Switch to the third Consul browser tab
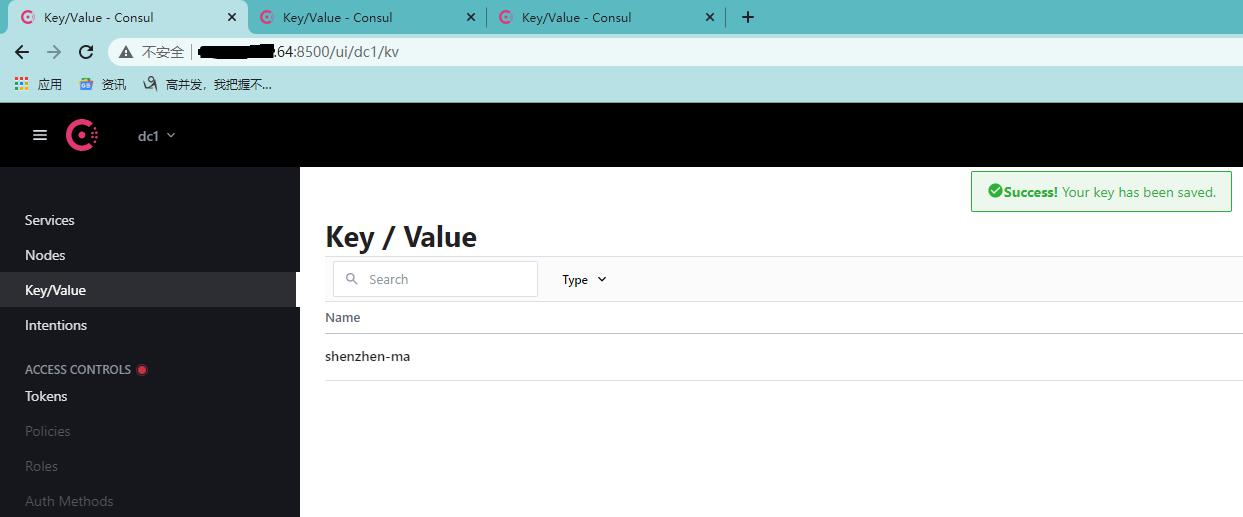This screenshot has width=1243, height=517. 606,17
